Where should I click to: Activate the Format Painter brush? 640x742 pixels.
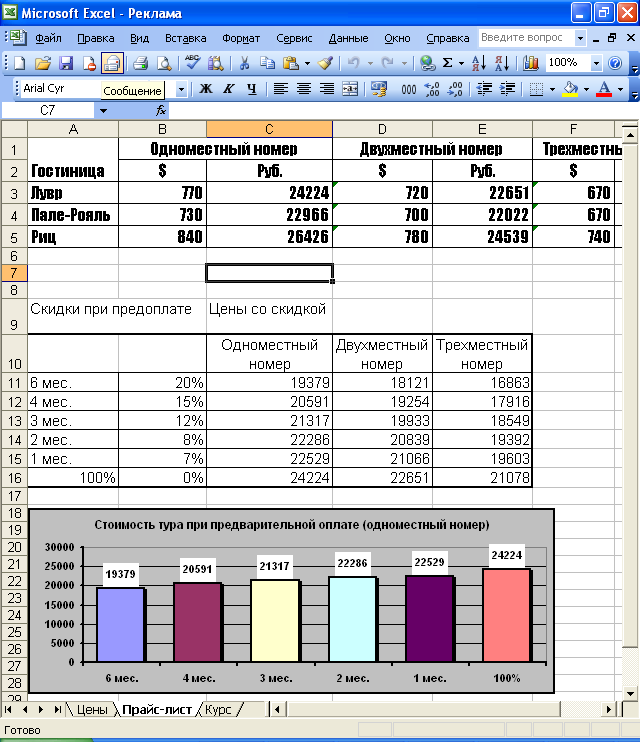[x=326, y=63]
